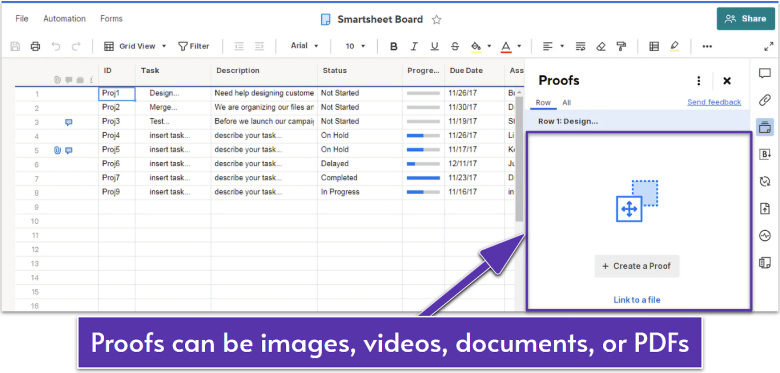Click the background fill bucket icon
Image resolution: width=780 pixels, height=373 pixels.
476,46
